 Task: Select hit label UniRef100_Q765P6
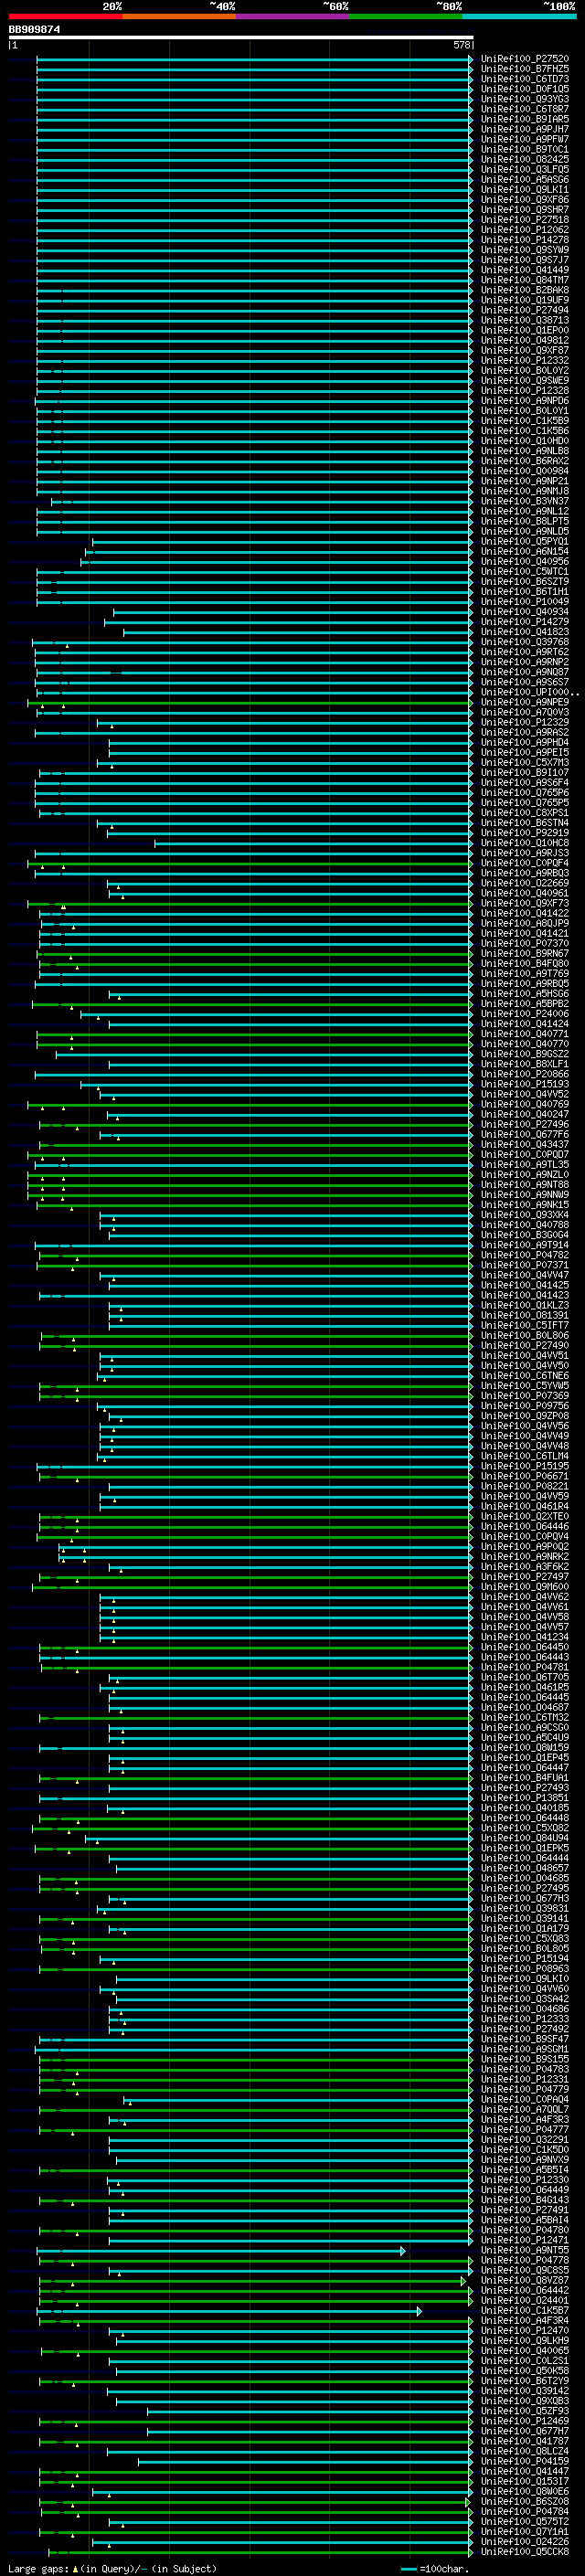tap(524, 793)
